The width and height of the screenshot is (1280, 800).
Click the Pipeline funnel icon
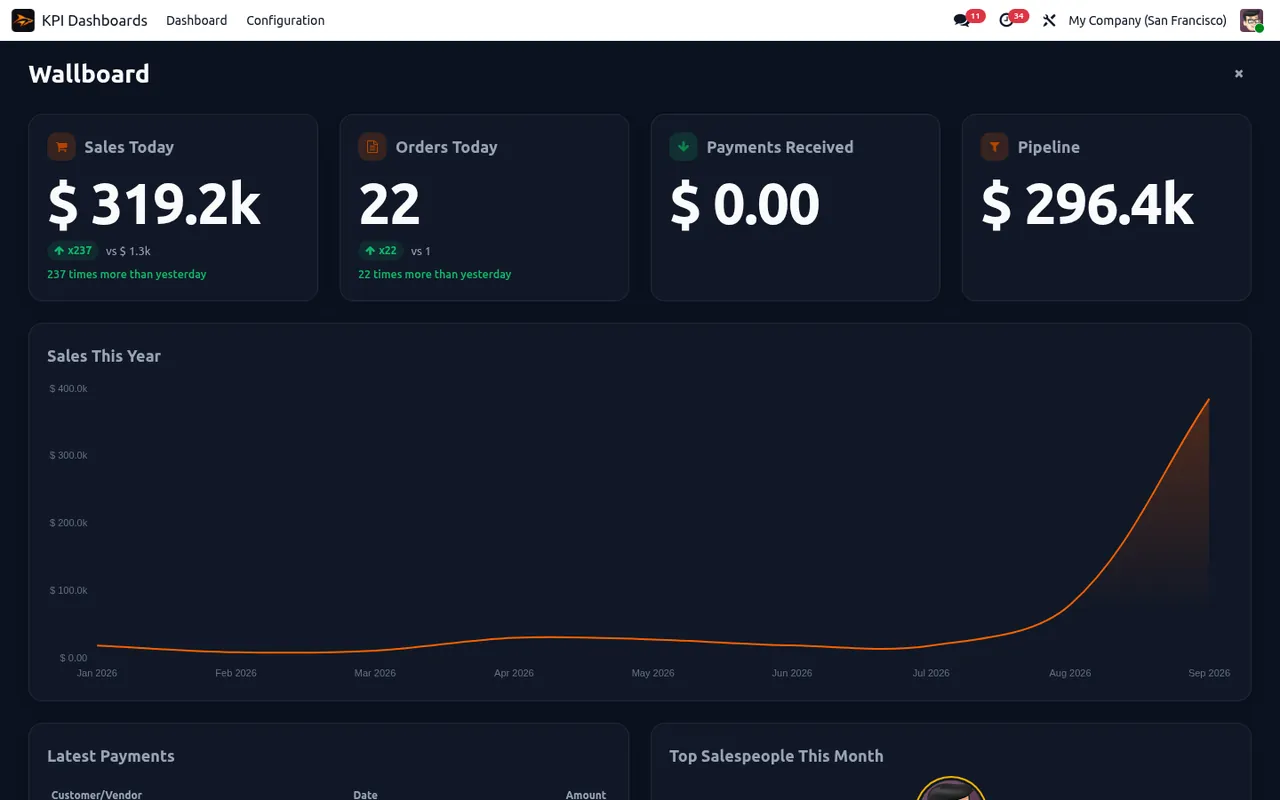pyautogui.click(x=995, y=147)
